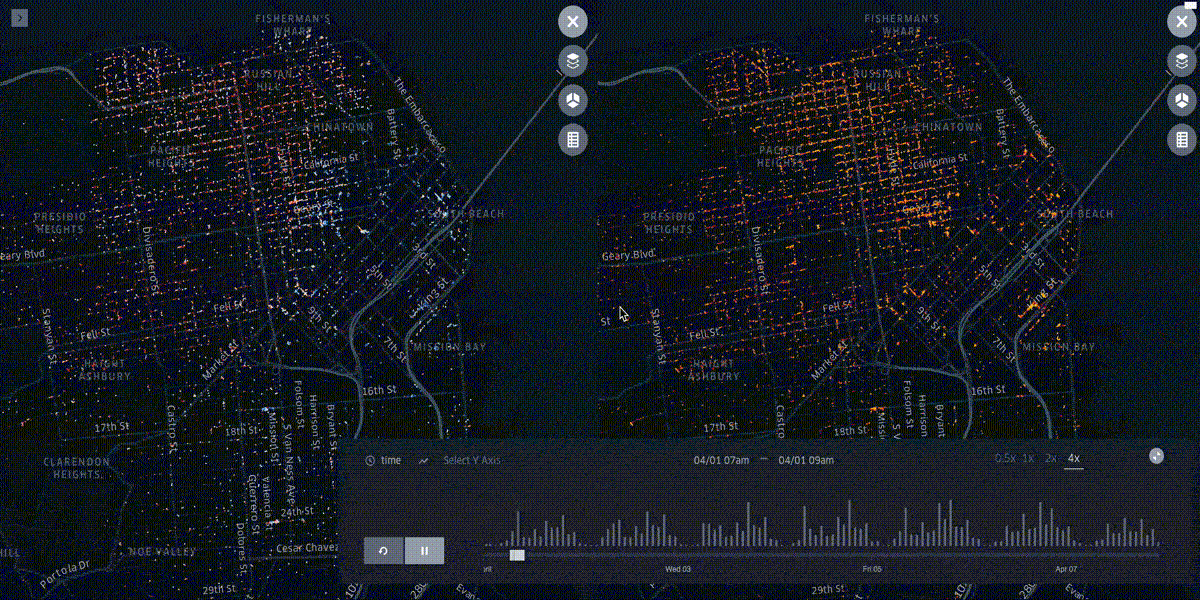This screenshot has width=1200, height=600.
Task: Click the time range slider handle
Action: point(517,555)
